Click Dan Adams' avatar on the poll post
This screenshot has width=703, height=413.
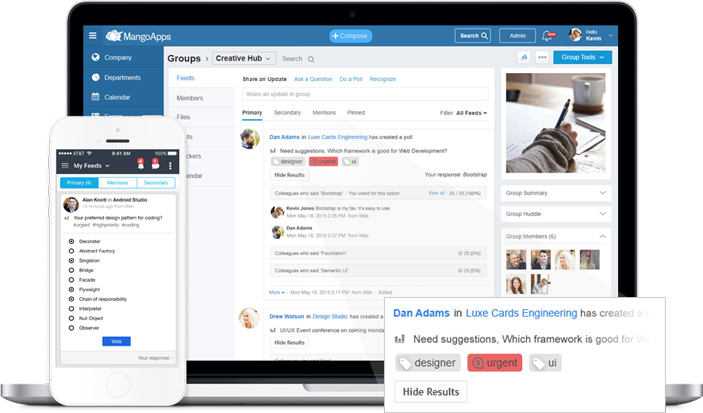pyautogui.click(x=250, y=139)
